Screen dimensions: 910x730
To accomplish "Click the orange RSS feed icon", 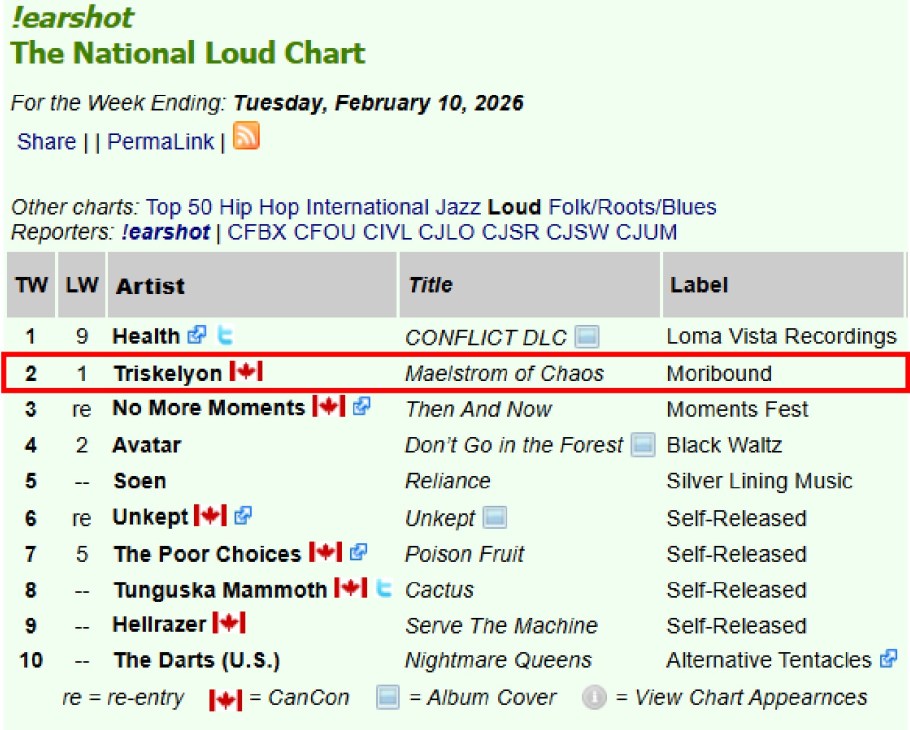I will pyautogui.click(x=246, y=136).
